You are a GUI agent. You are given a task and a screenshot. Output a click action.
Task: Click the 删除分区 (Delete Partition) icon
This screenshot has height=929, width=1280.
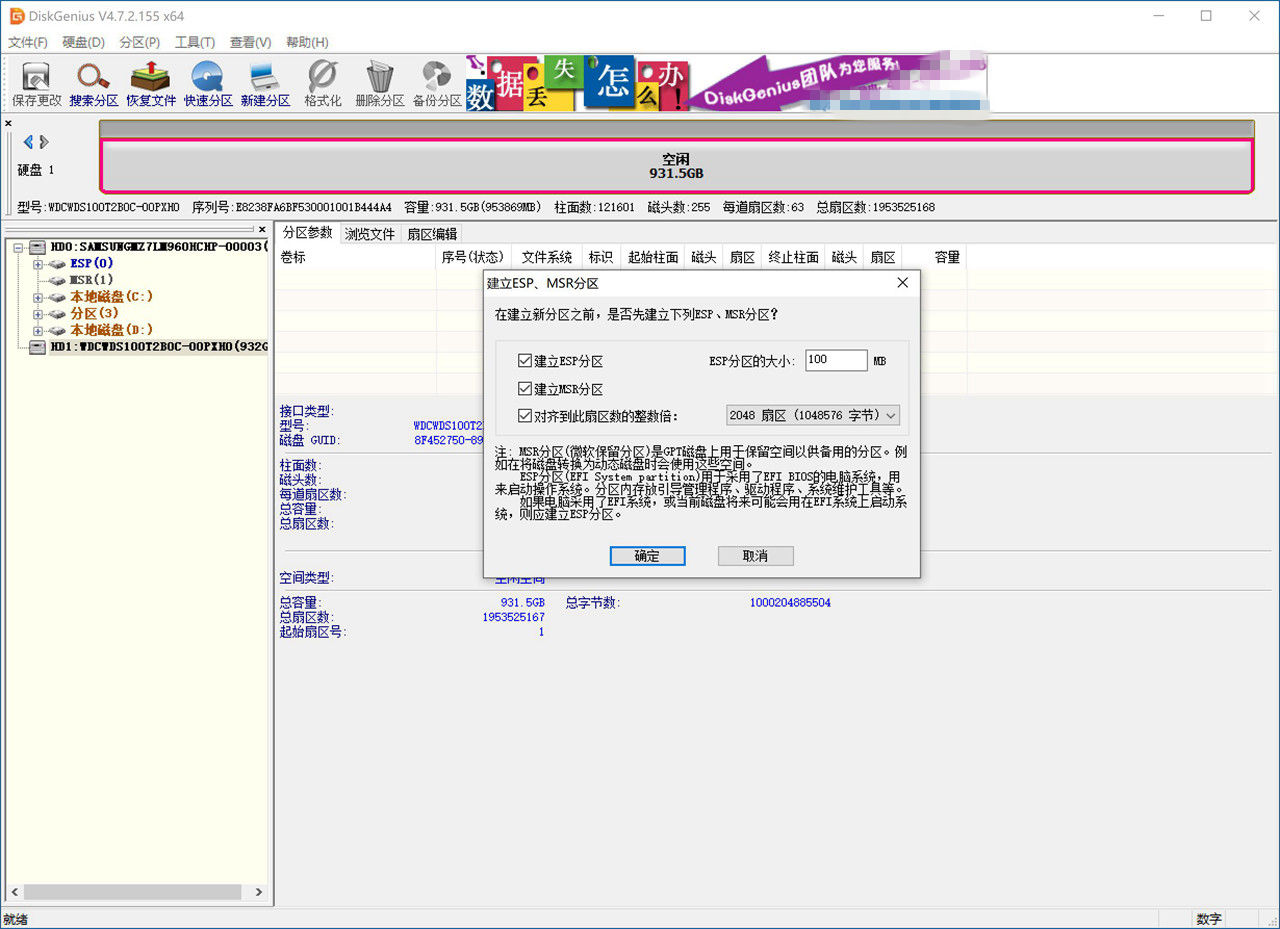coord(378,80)
